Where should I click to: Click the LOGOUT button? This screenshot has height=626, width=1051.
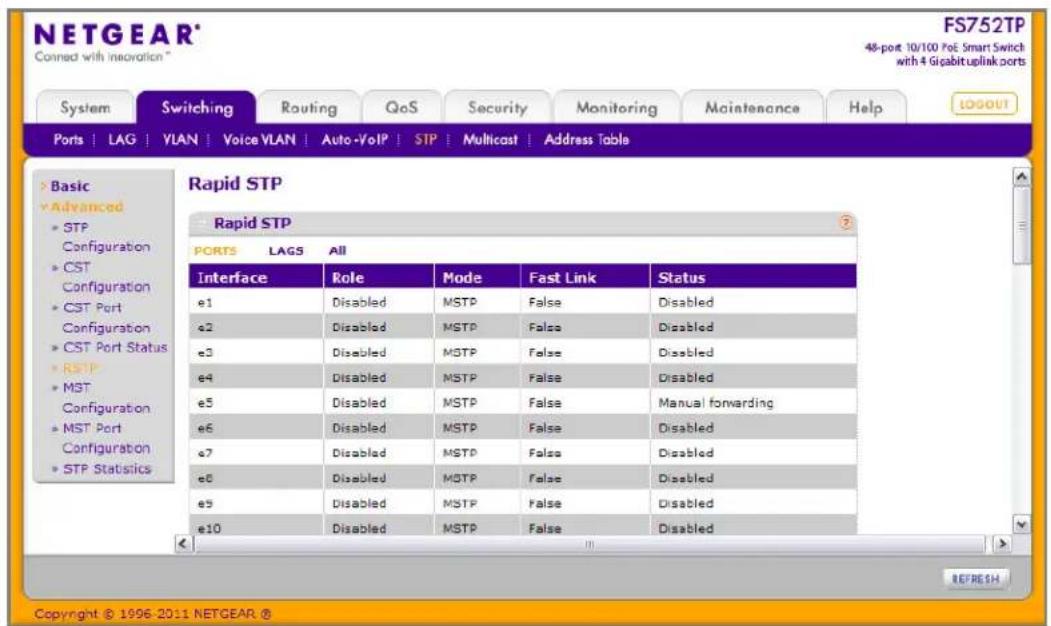pos(984,104)
